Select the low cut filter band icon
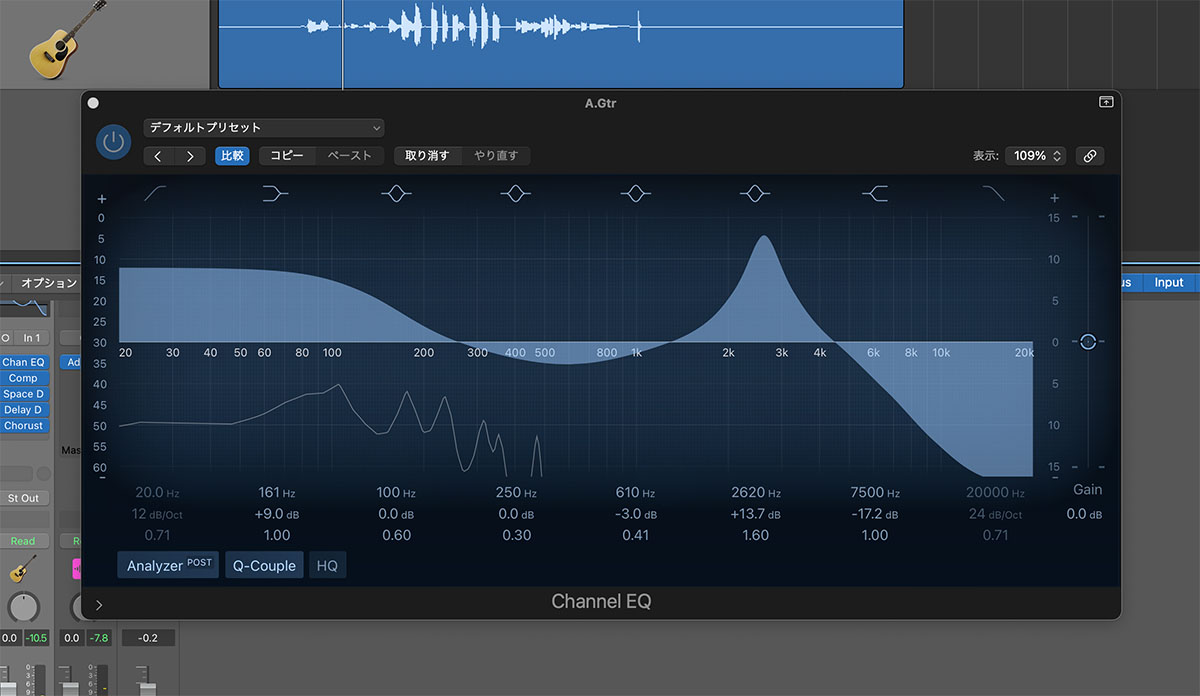Viewport: 1200px width, 696px height. pos(156,194)
